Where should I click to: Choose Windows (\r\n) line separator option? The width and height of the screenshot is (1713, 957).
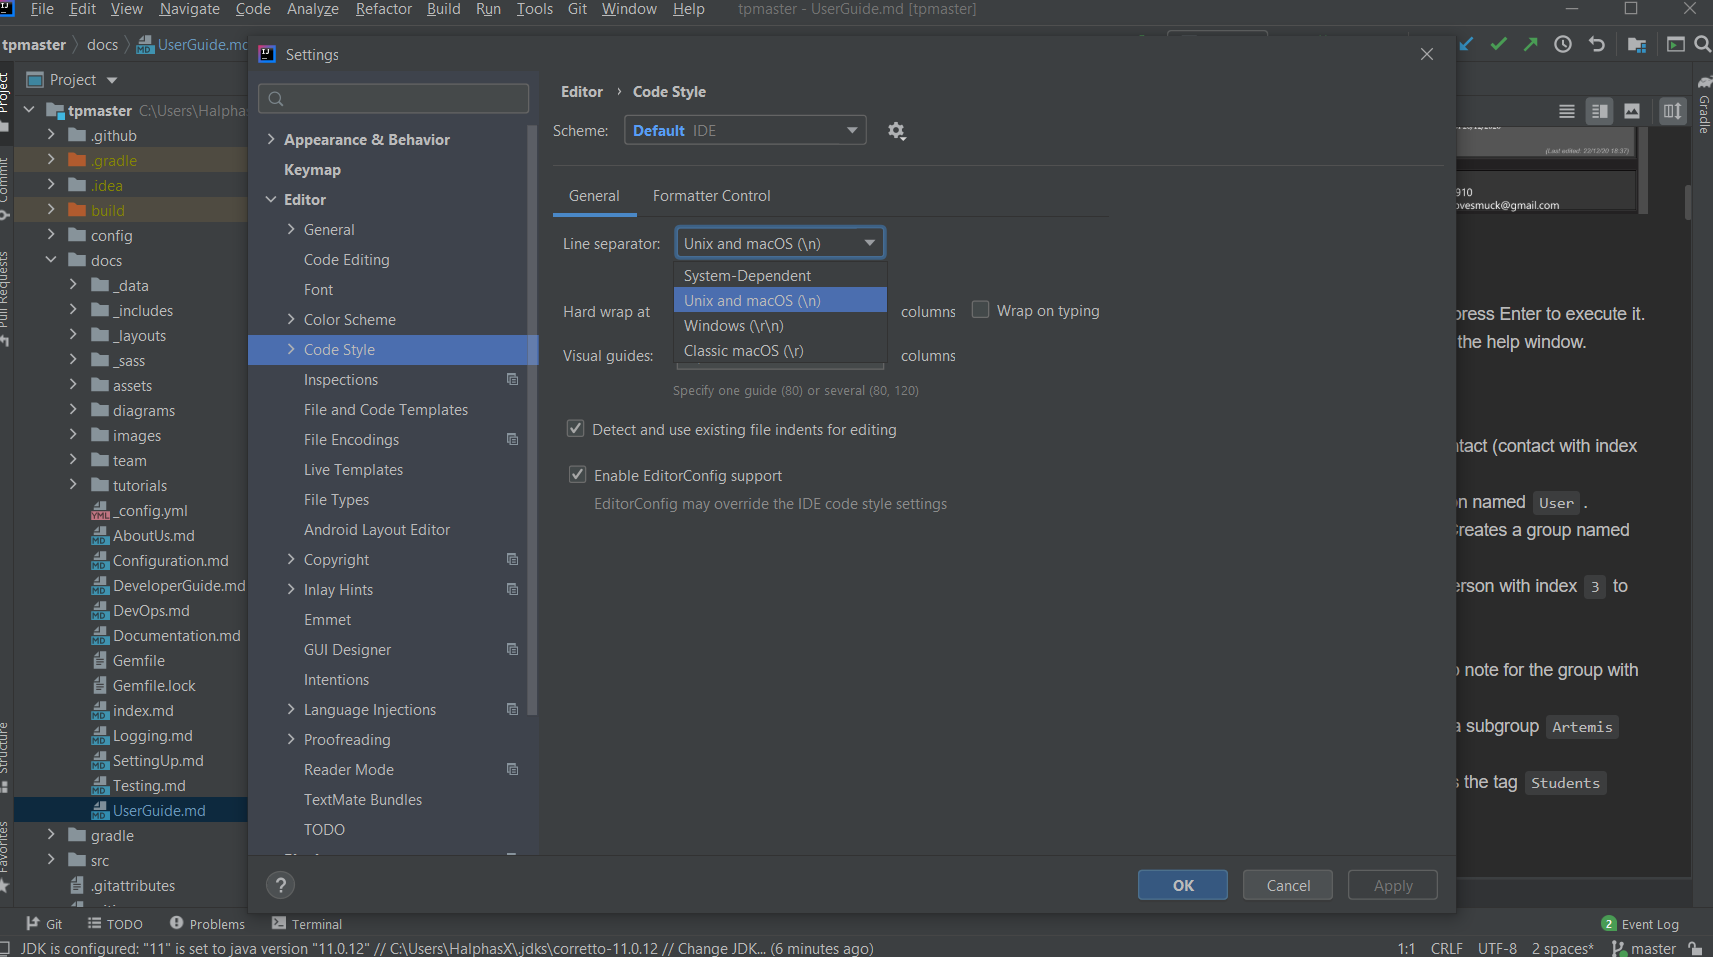(780, 325)
